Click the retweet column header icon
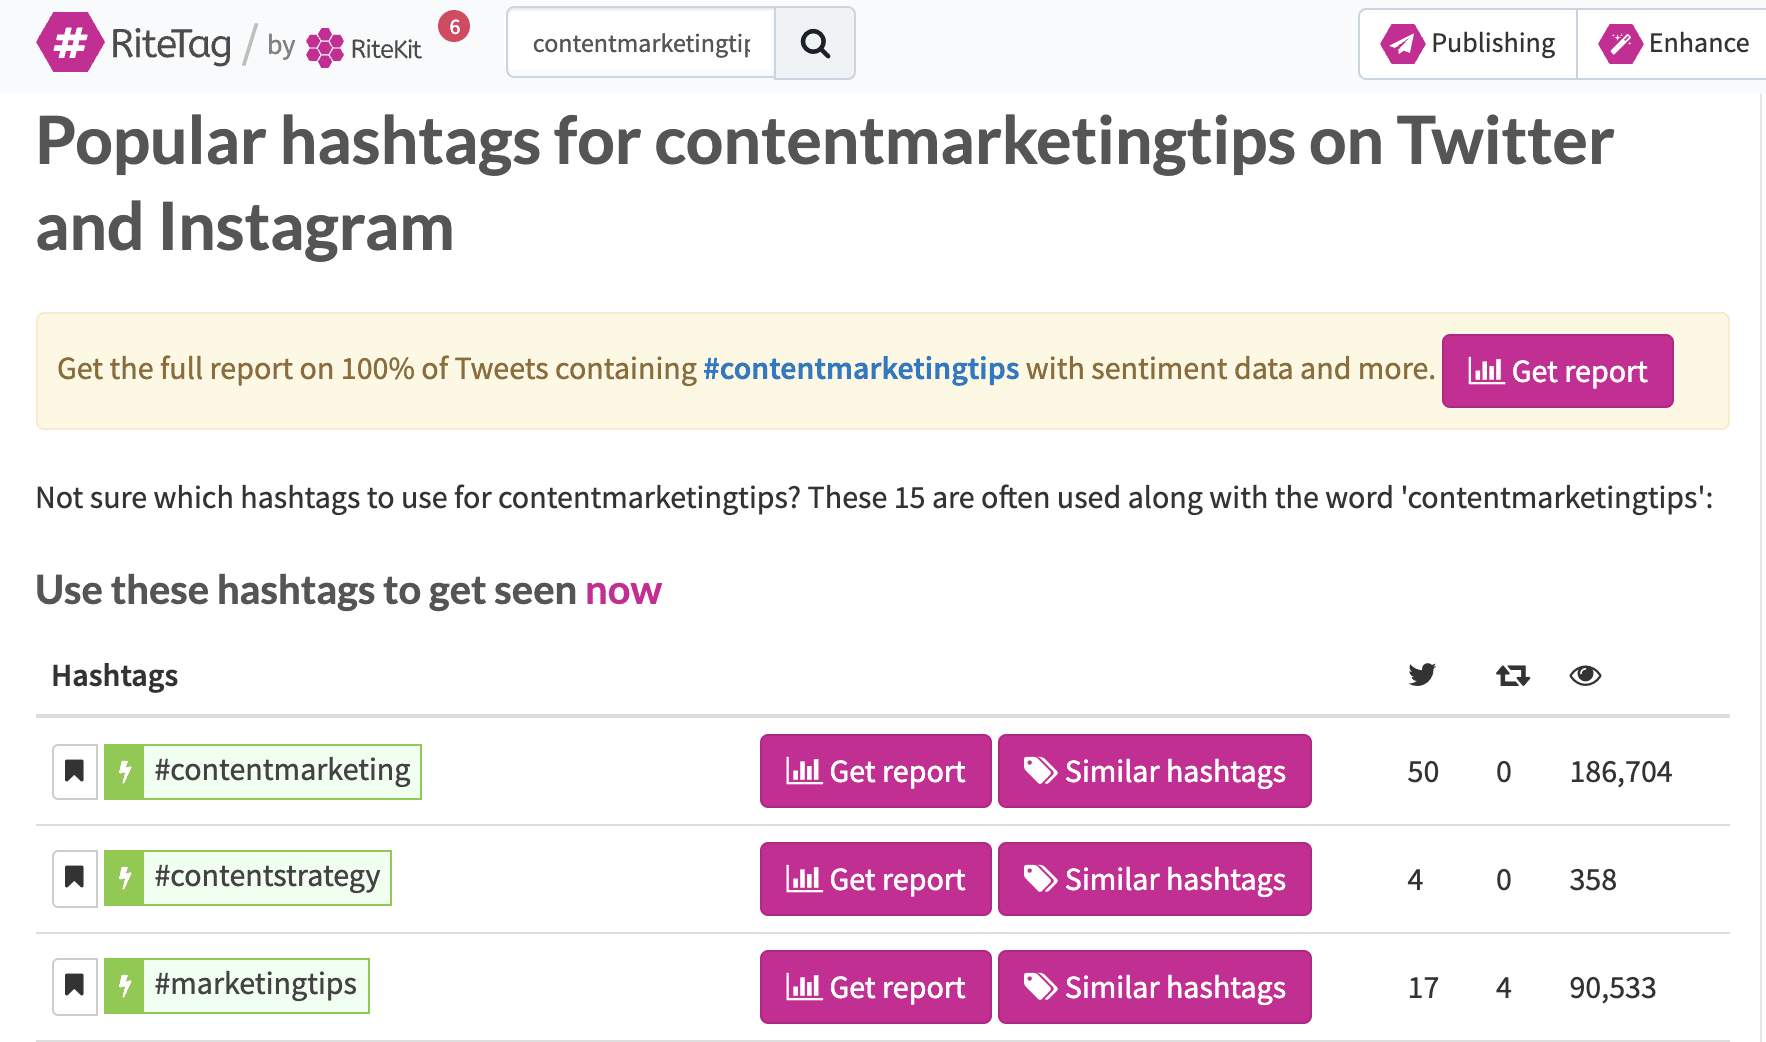Screen dimensions: 1766x1042 pos(1510,675)
